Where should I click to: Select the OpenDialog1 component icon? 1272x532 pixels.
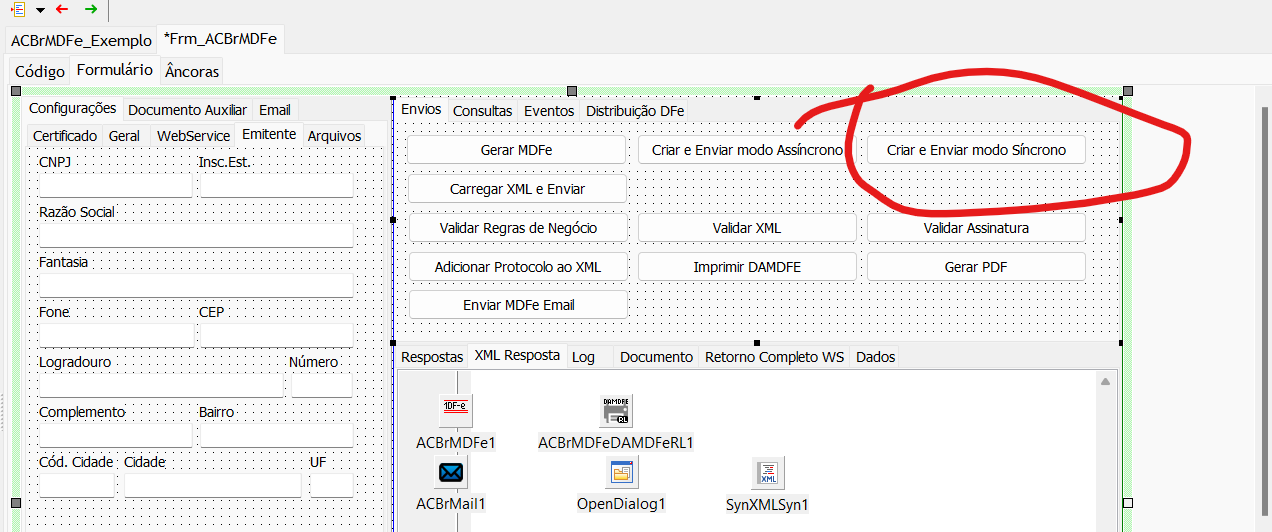point(621,472)
